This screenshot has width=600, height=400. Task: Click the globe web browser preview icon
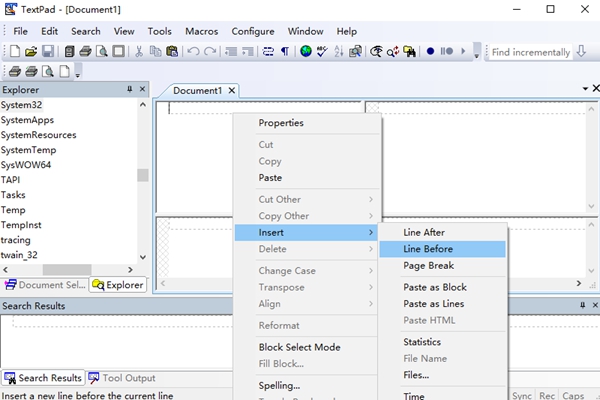306,51
